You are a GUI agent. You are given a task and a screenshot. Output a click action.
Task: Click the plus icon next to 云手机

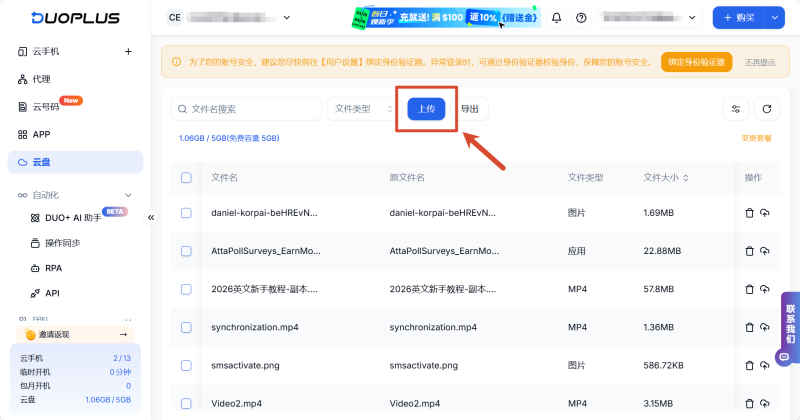(x=128, y=52)
